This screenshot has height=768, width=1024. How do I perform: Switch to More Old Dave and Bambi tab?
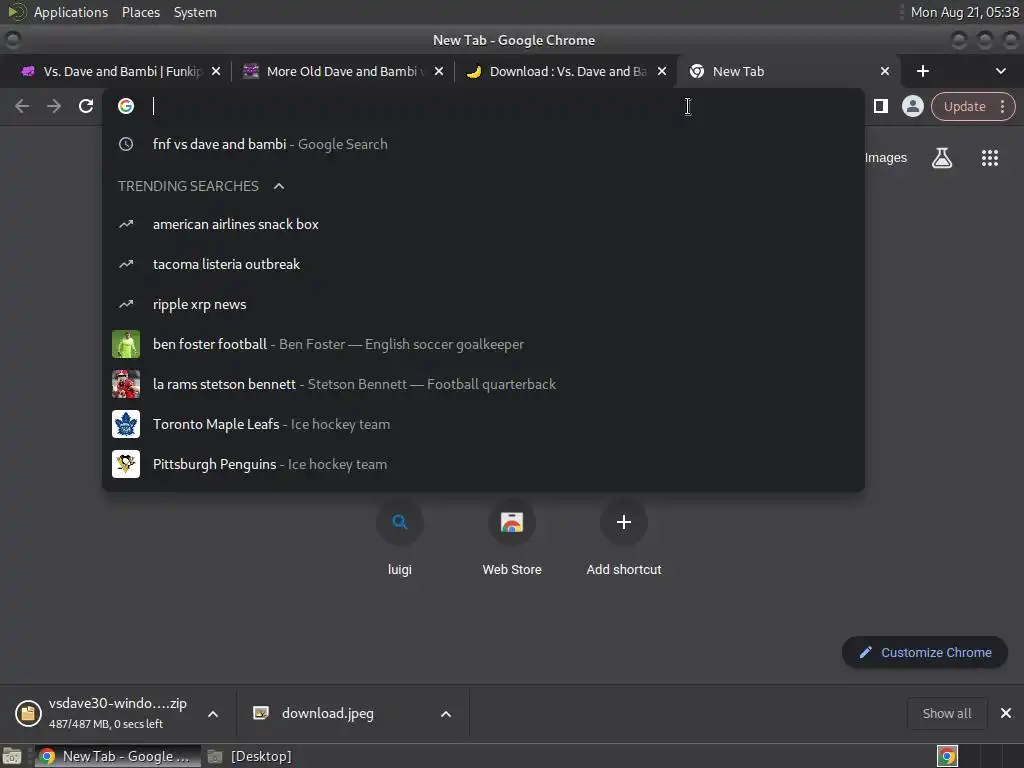tap(344, 71)
